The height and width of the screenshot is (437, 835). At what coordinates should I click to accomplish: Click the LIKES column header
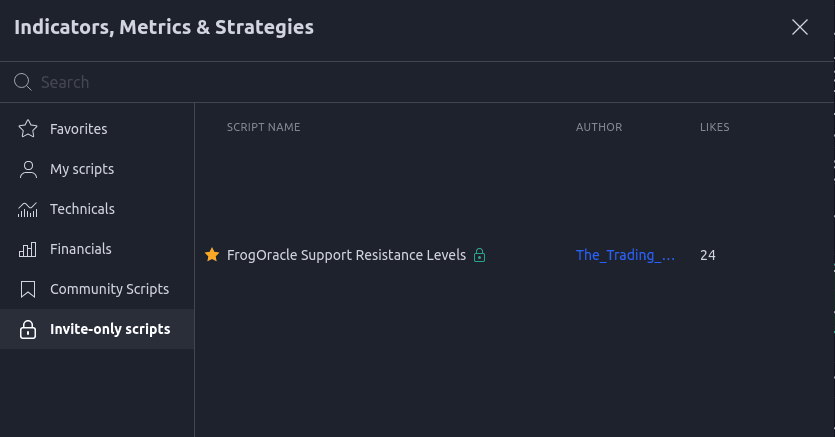pos(715,127)
